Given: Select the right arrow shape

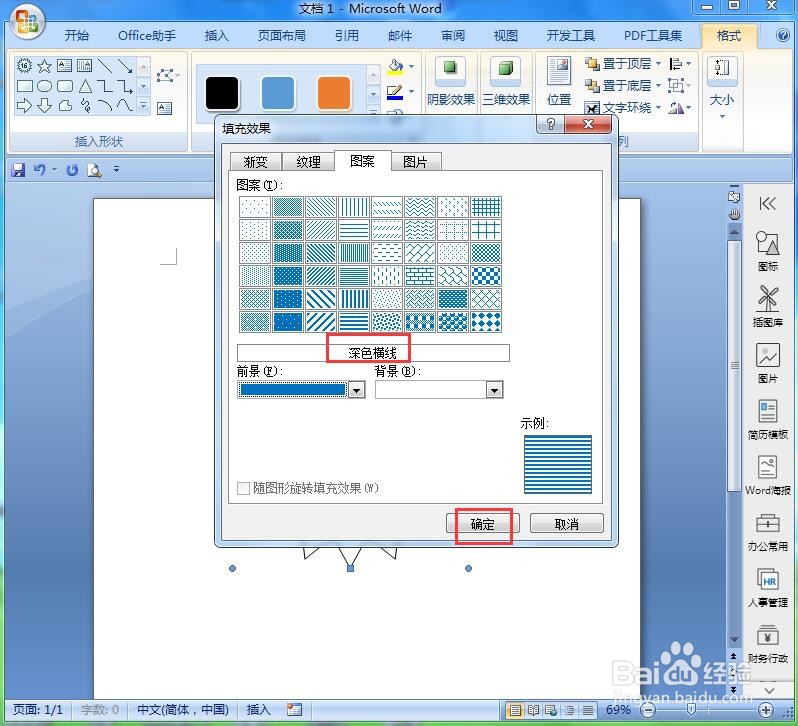Looking at the screenshot, I should tap(24, 106).
